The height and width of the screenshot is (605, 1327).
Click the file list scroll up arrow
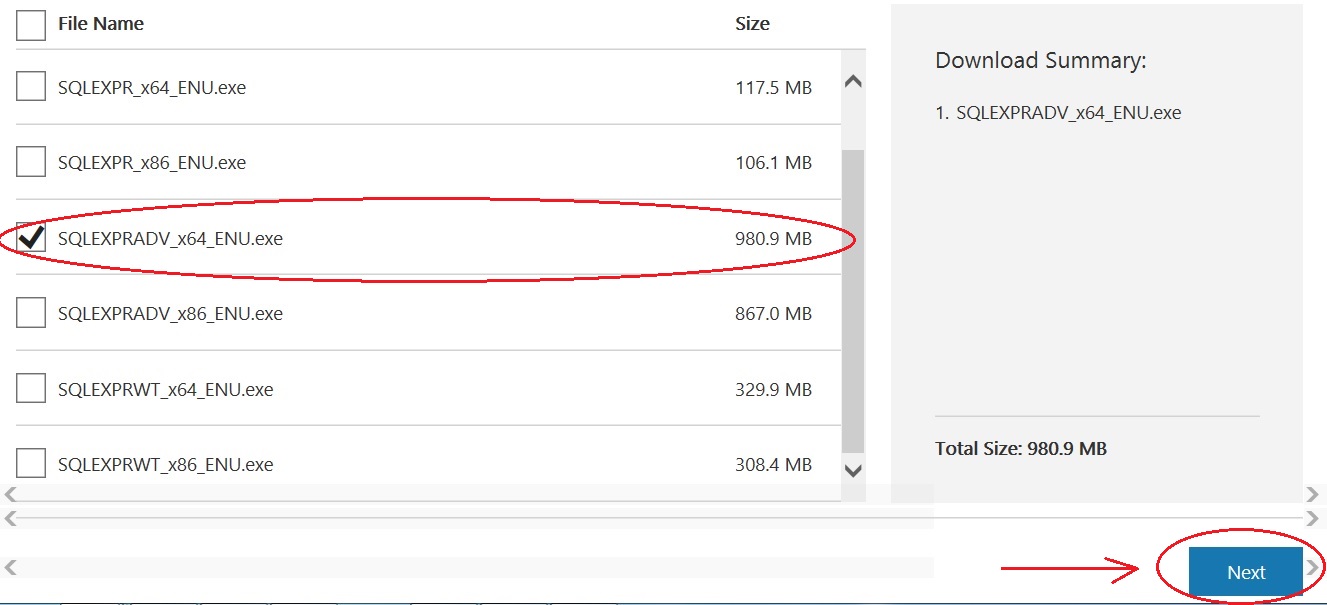pos(853,83)
